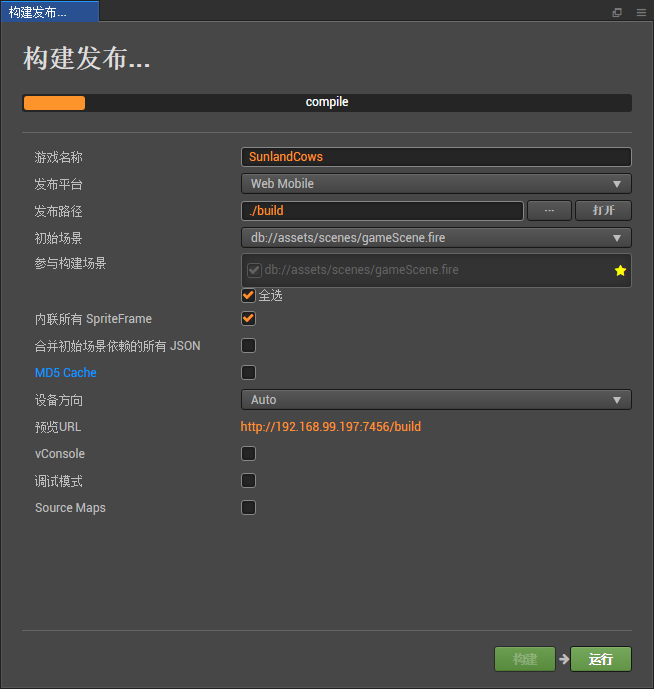Check the Source Maps option
The height and width of the screenshot is (689, 654).
click(248, 508)
